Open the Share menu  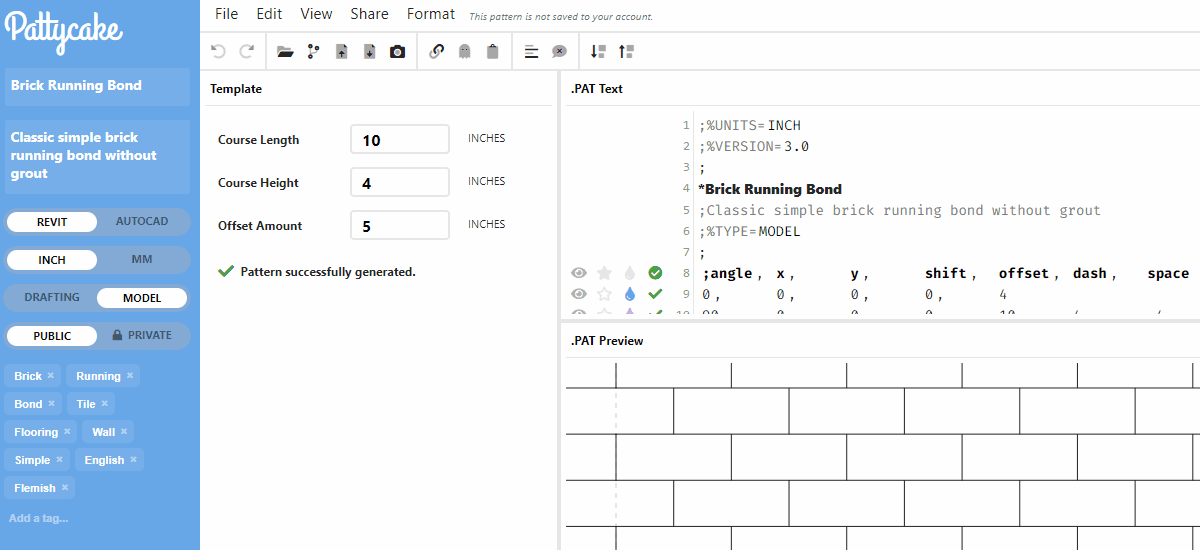pyautogui.click(x=369, y=14)
